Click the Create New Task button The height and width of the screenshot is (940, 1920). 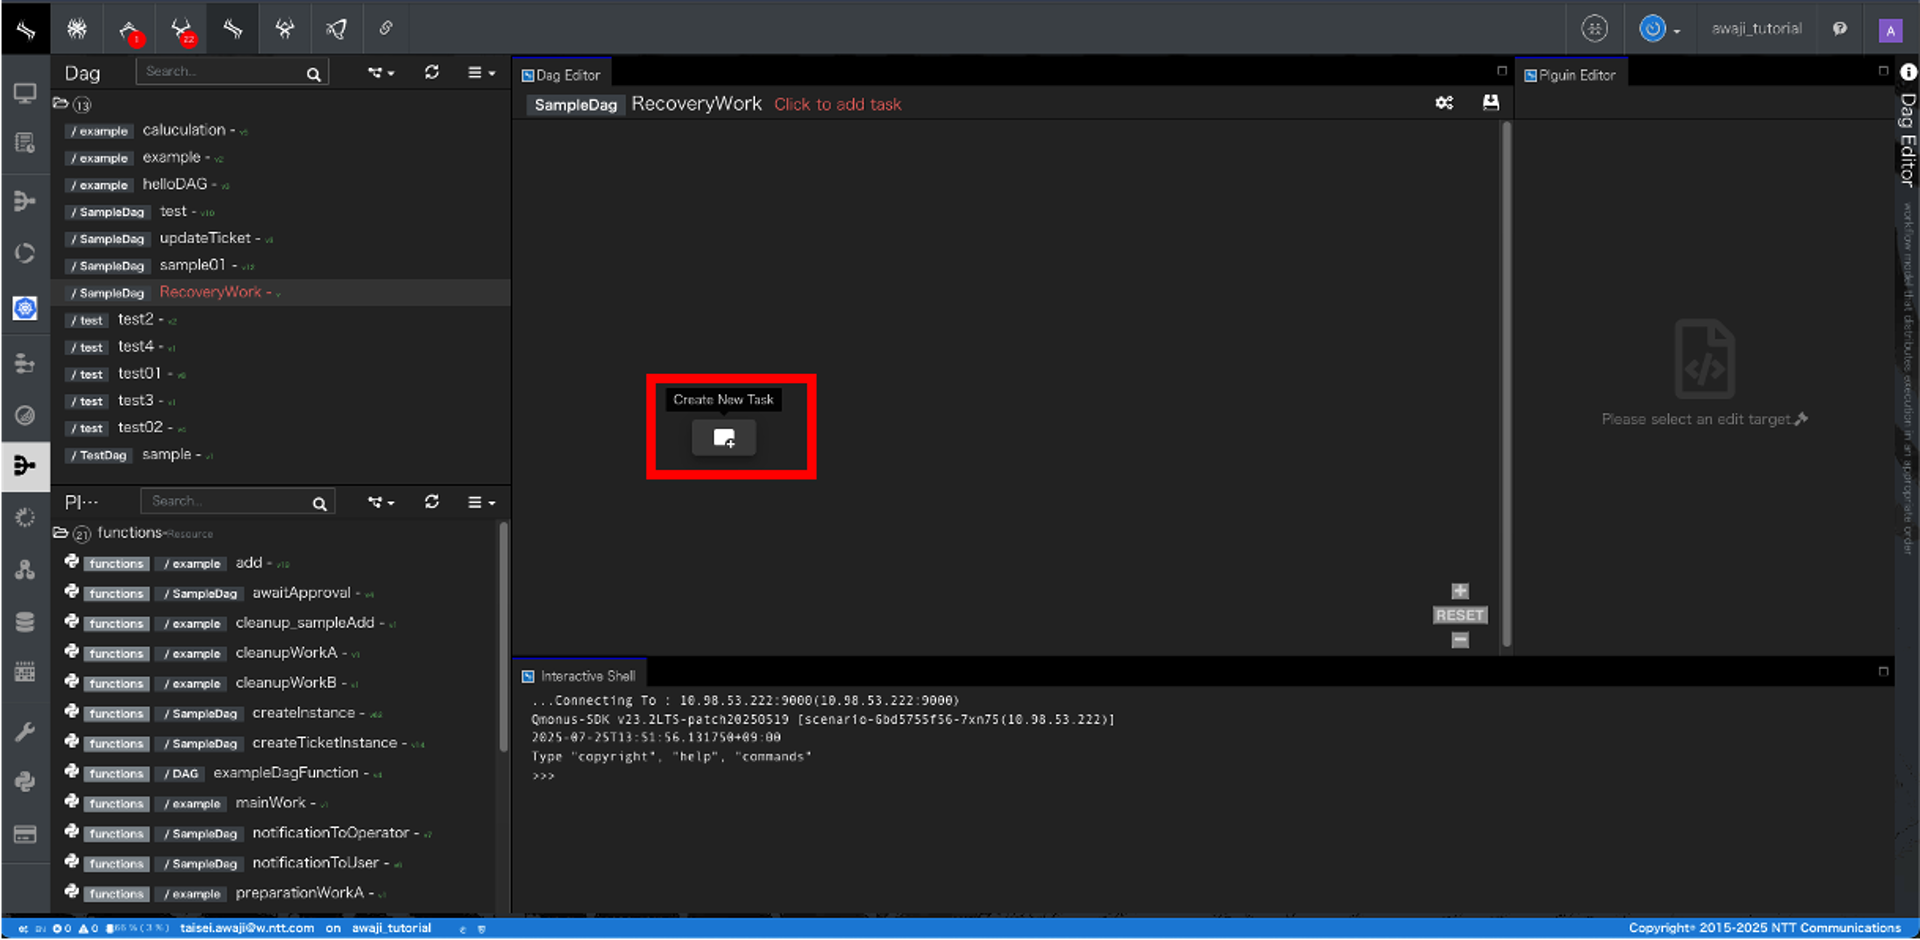(724, 438)
